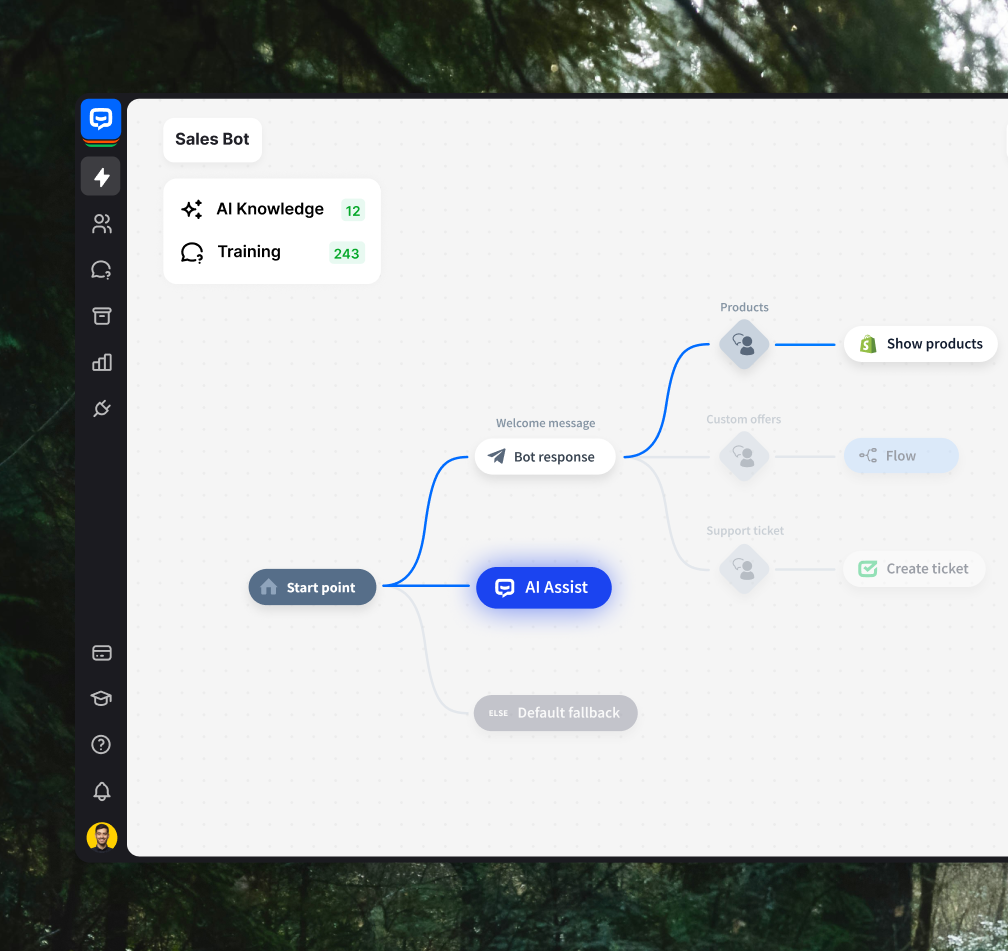Click the chat bubble icon beside Training
The height and width of the screenshot is (951, 1008).
tap(192, 253)
